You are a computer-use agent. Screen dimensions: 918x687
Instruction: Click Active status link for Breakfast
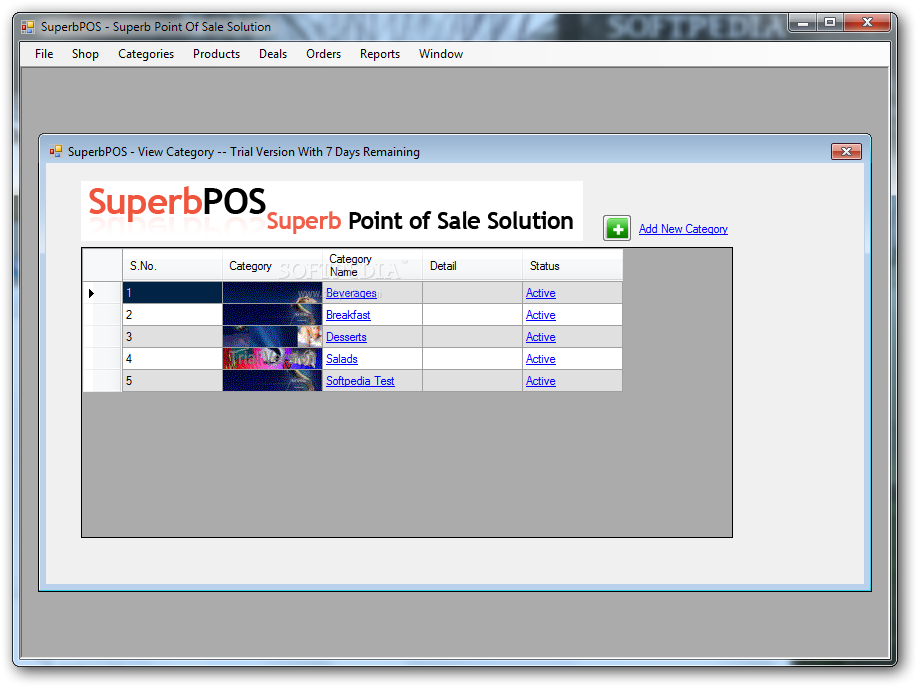[x=540, y=315]
